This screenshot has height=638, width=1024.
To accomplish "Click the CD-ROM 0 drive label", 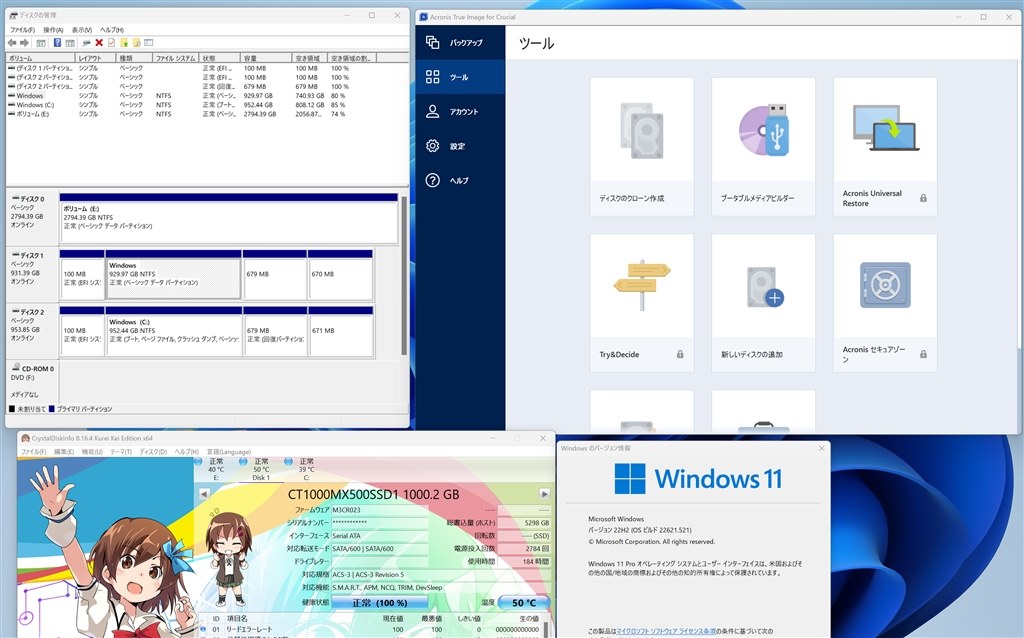I will [x=33, y=381].
